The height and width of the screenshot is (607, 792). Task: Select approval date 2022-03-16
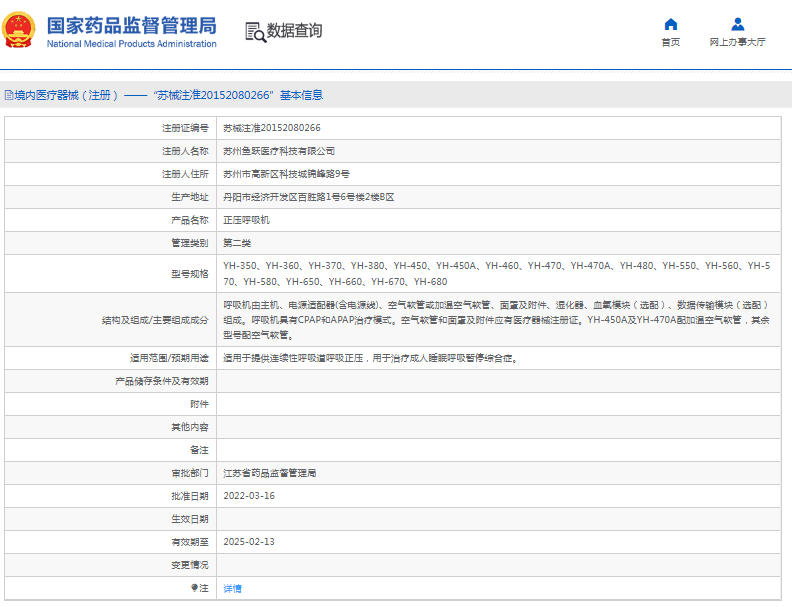[x=249, y=496]
